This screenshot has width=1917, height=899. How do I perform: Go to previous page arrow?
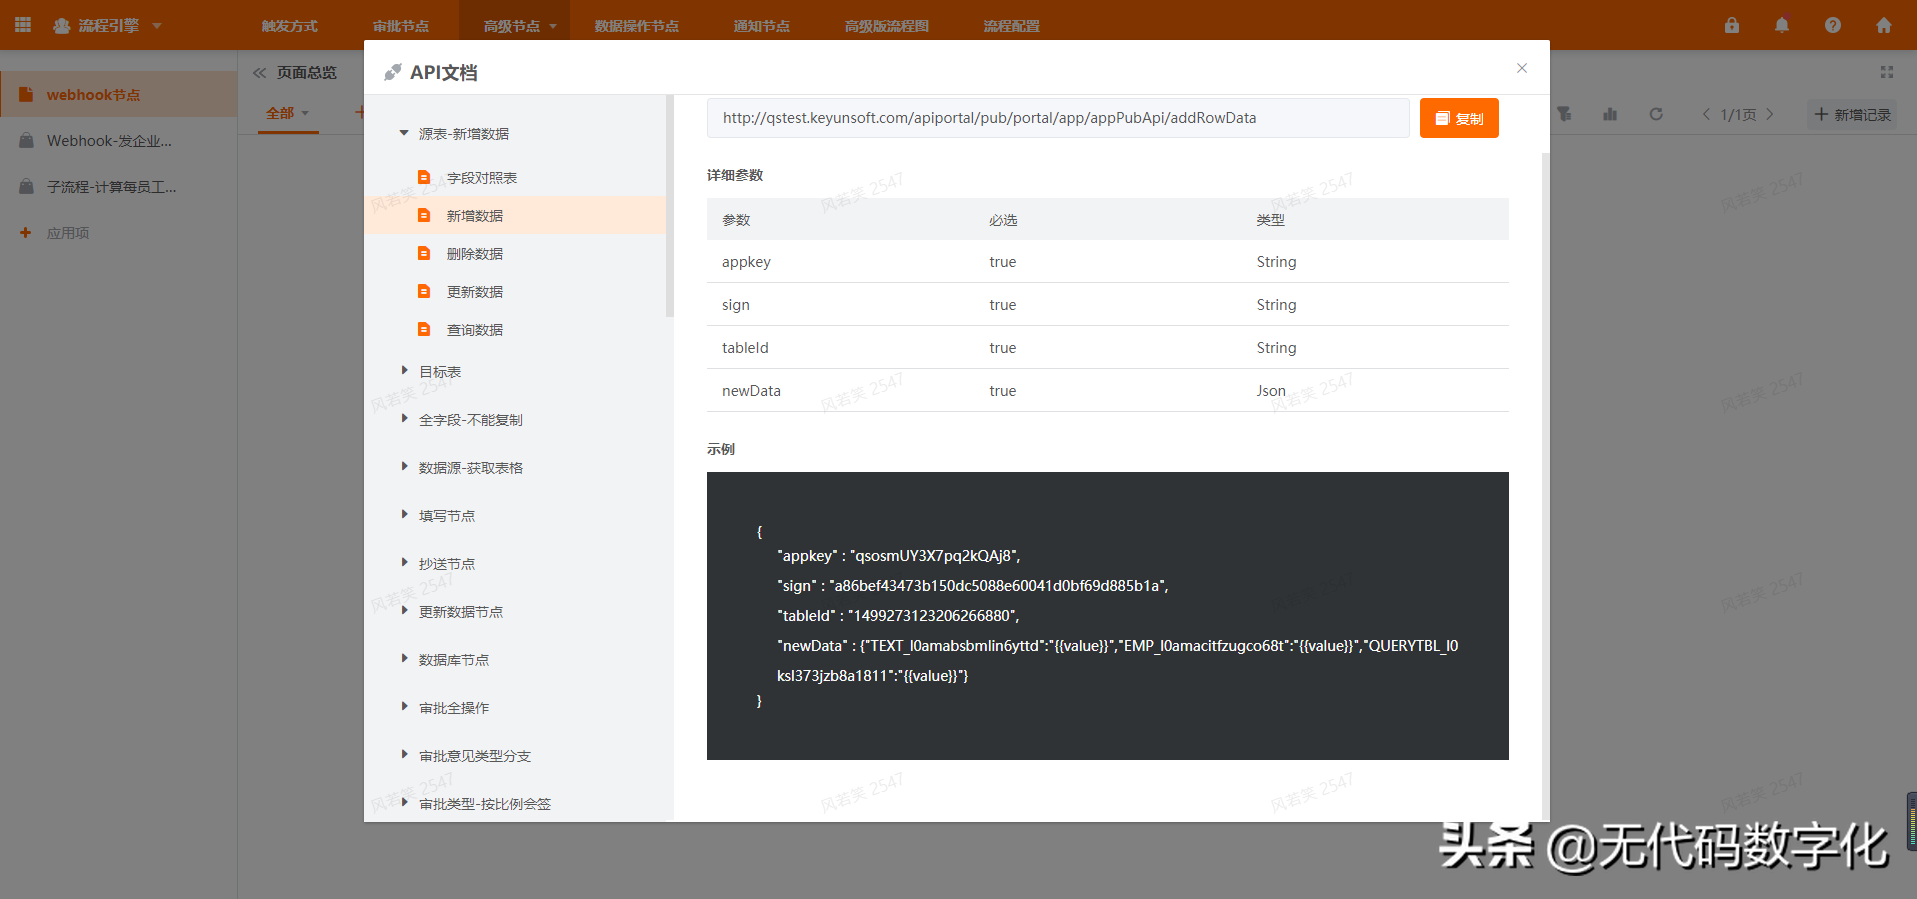coord(1706,114)
